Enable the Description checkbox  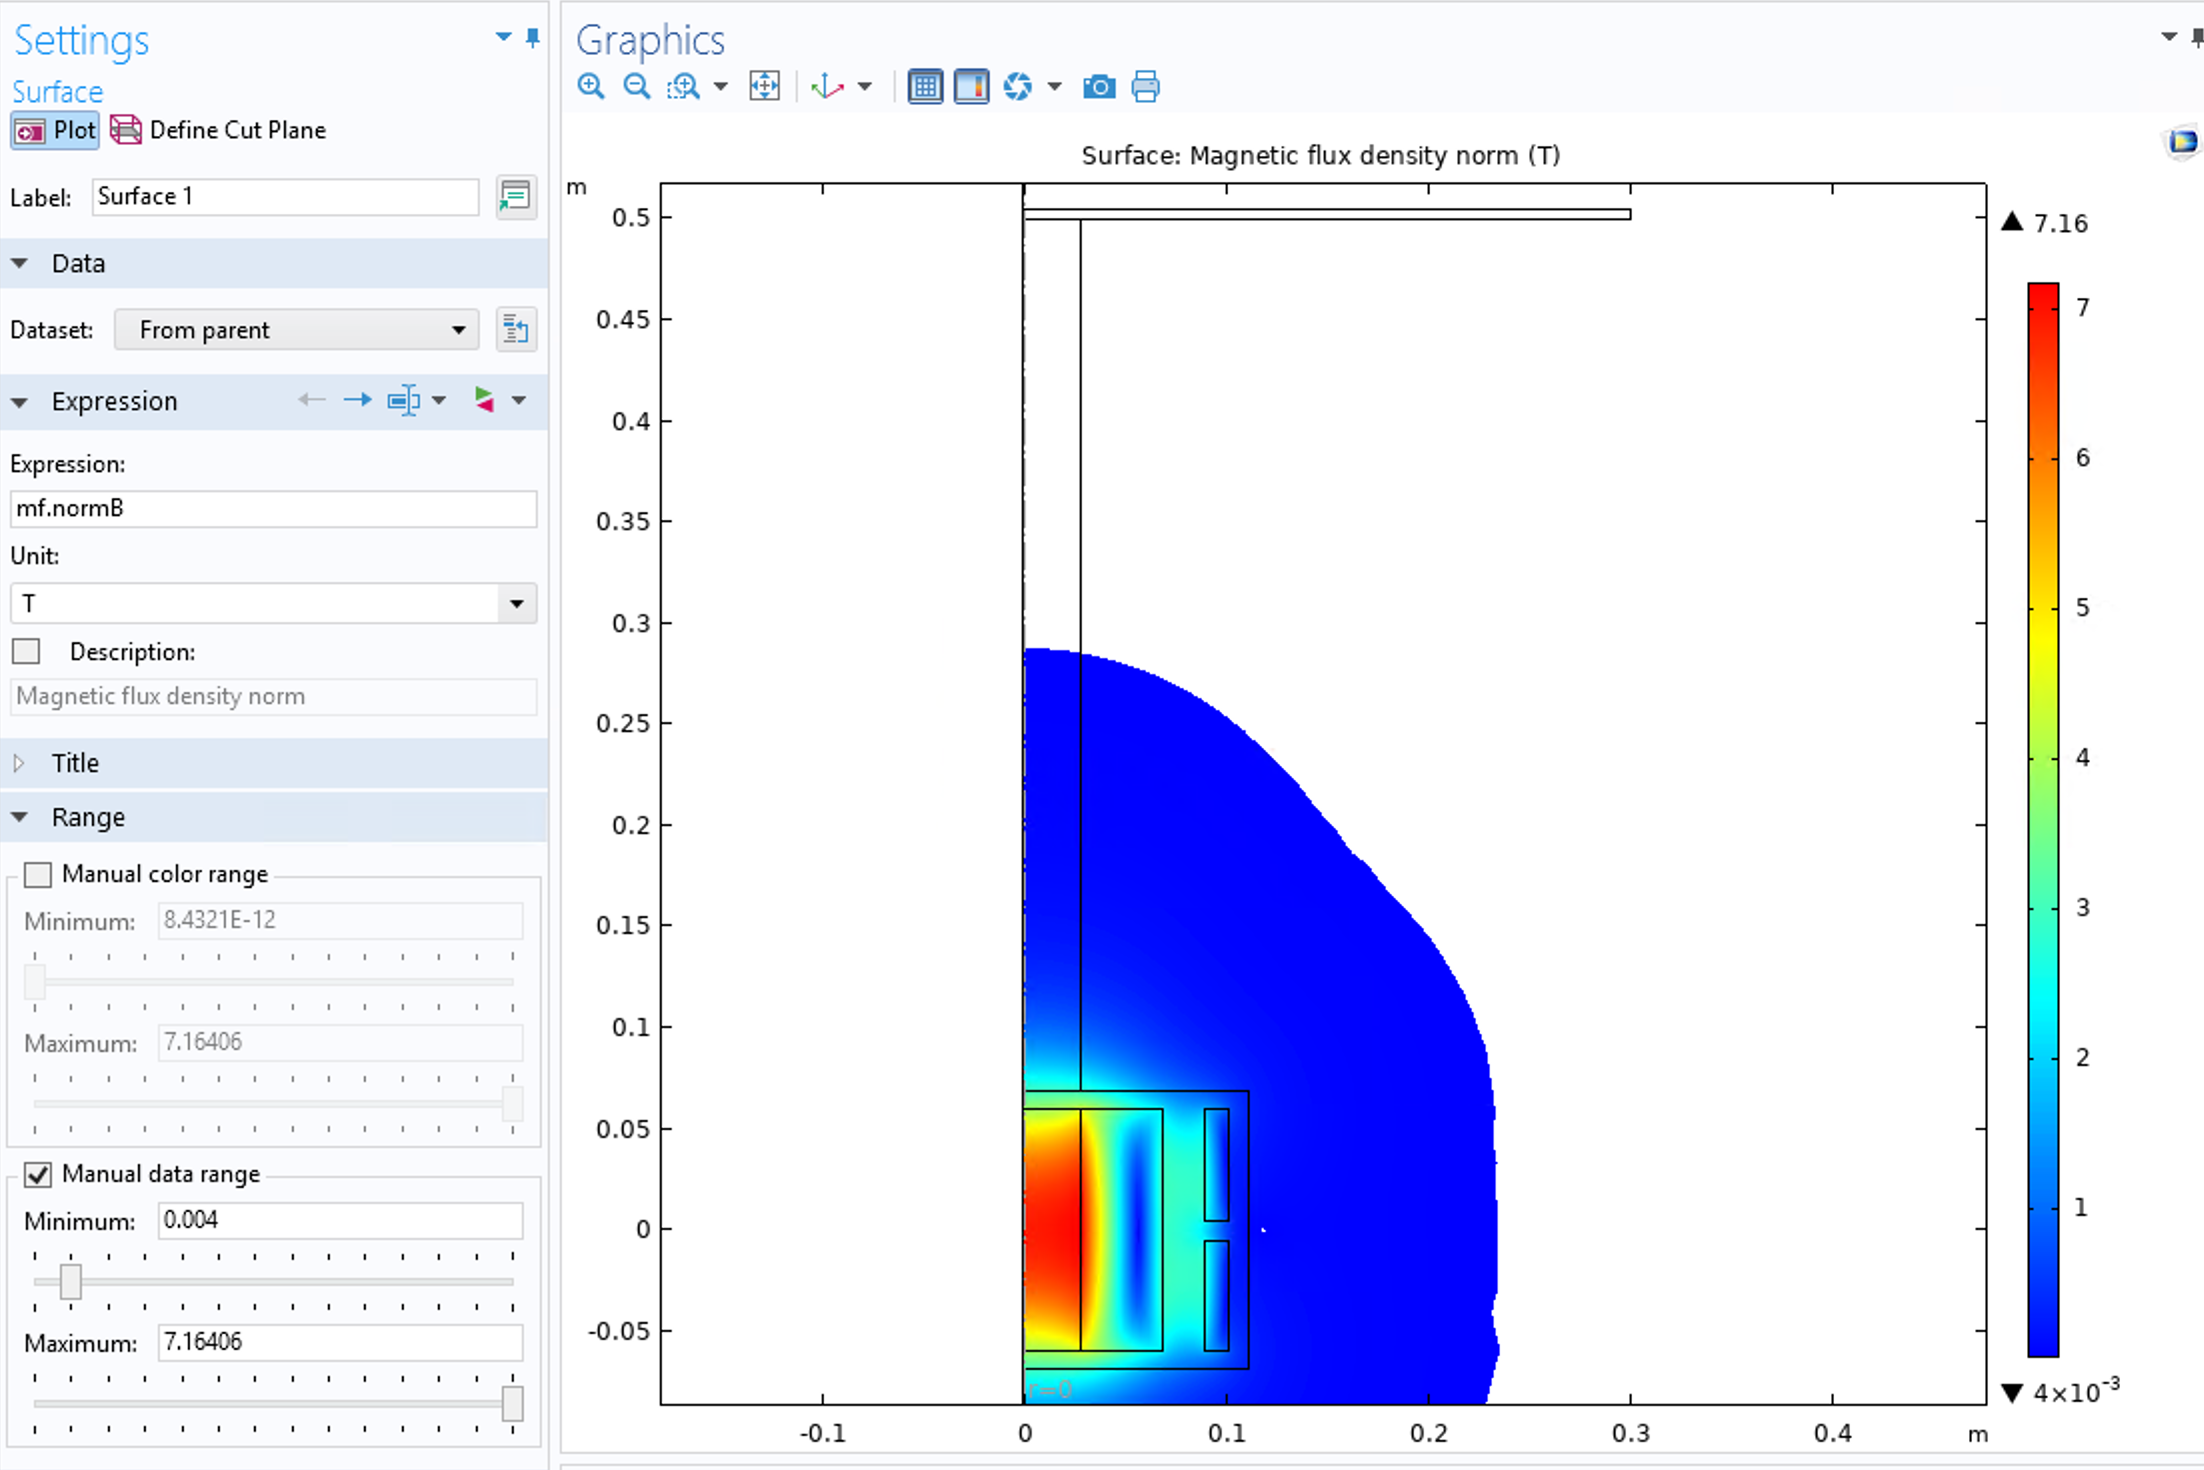tap(26, 652)
